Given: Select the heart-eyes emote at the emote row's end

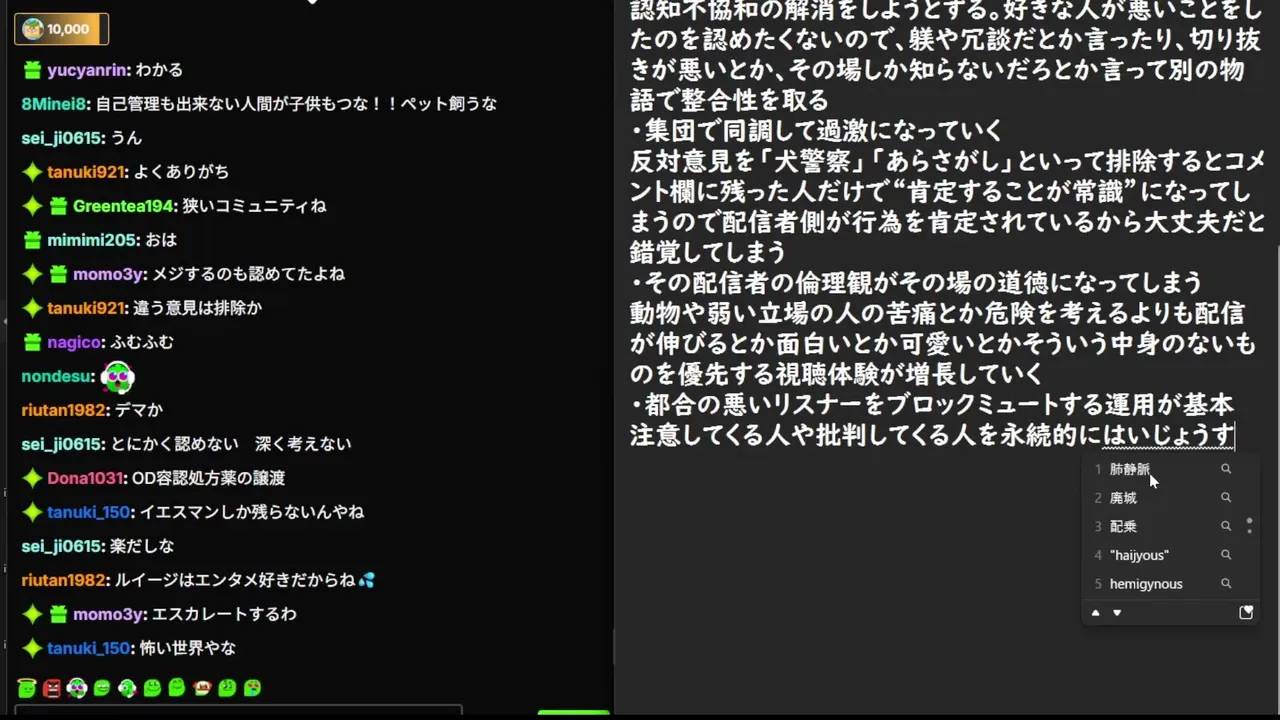Looking at the screenshot, I should coord(252,688).
